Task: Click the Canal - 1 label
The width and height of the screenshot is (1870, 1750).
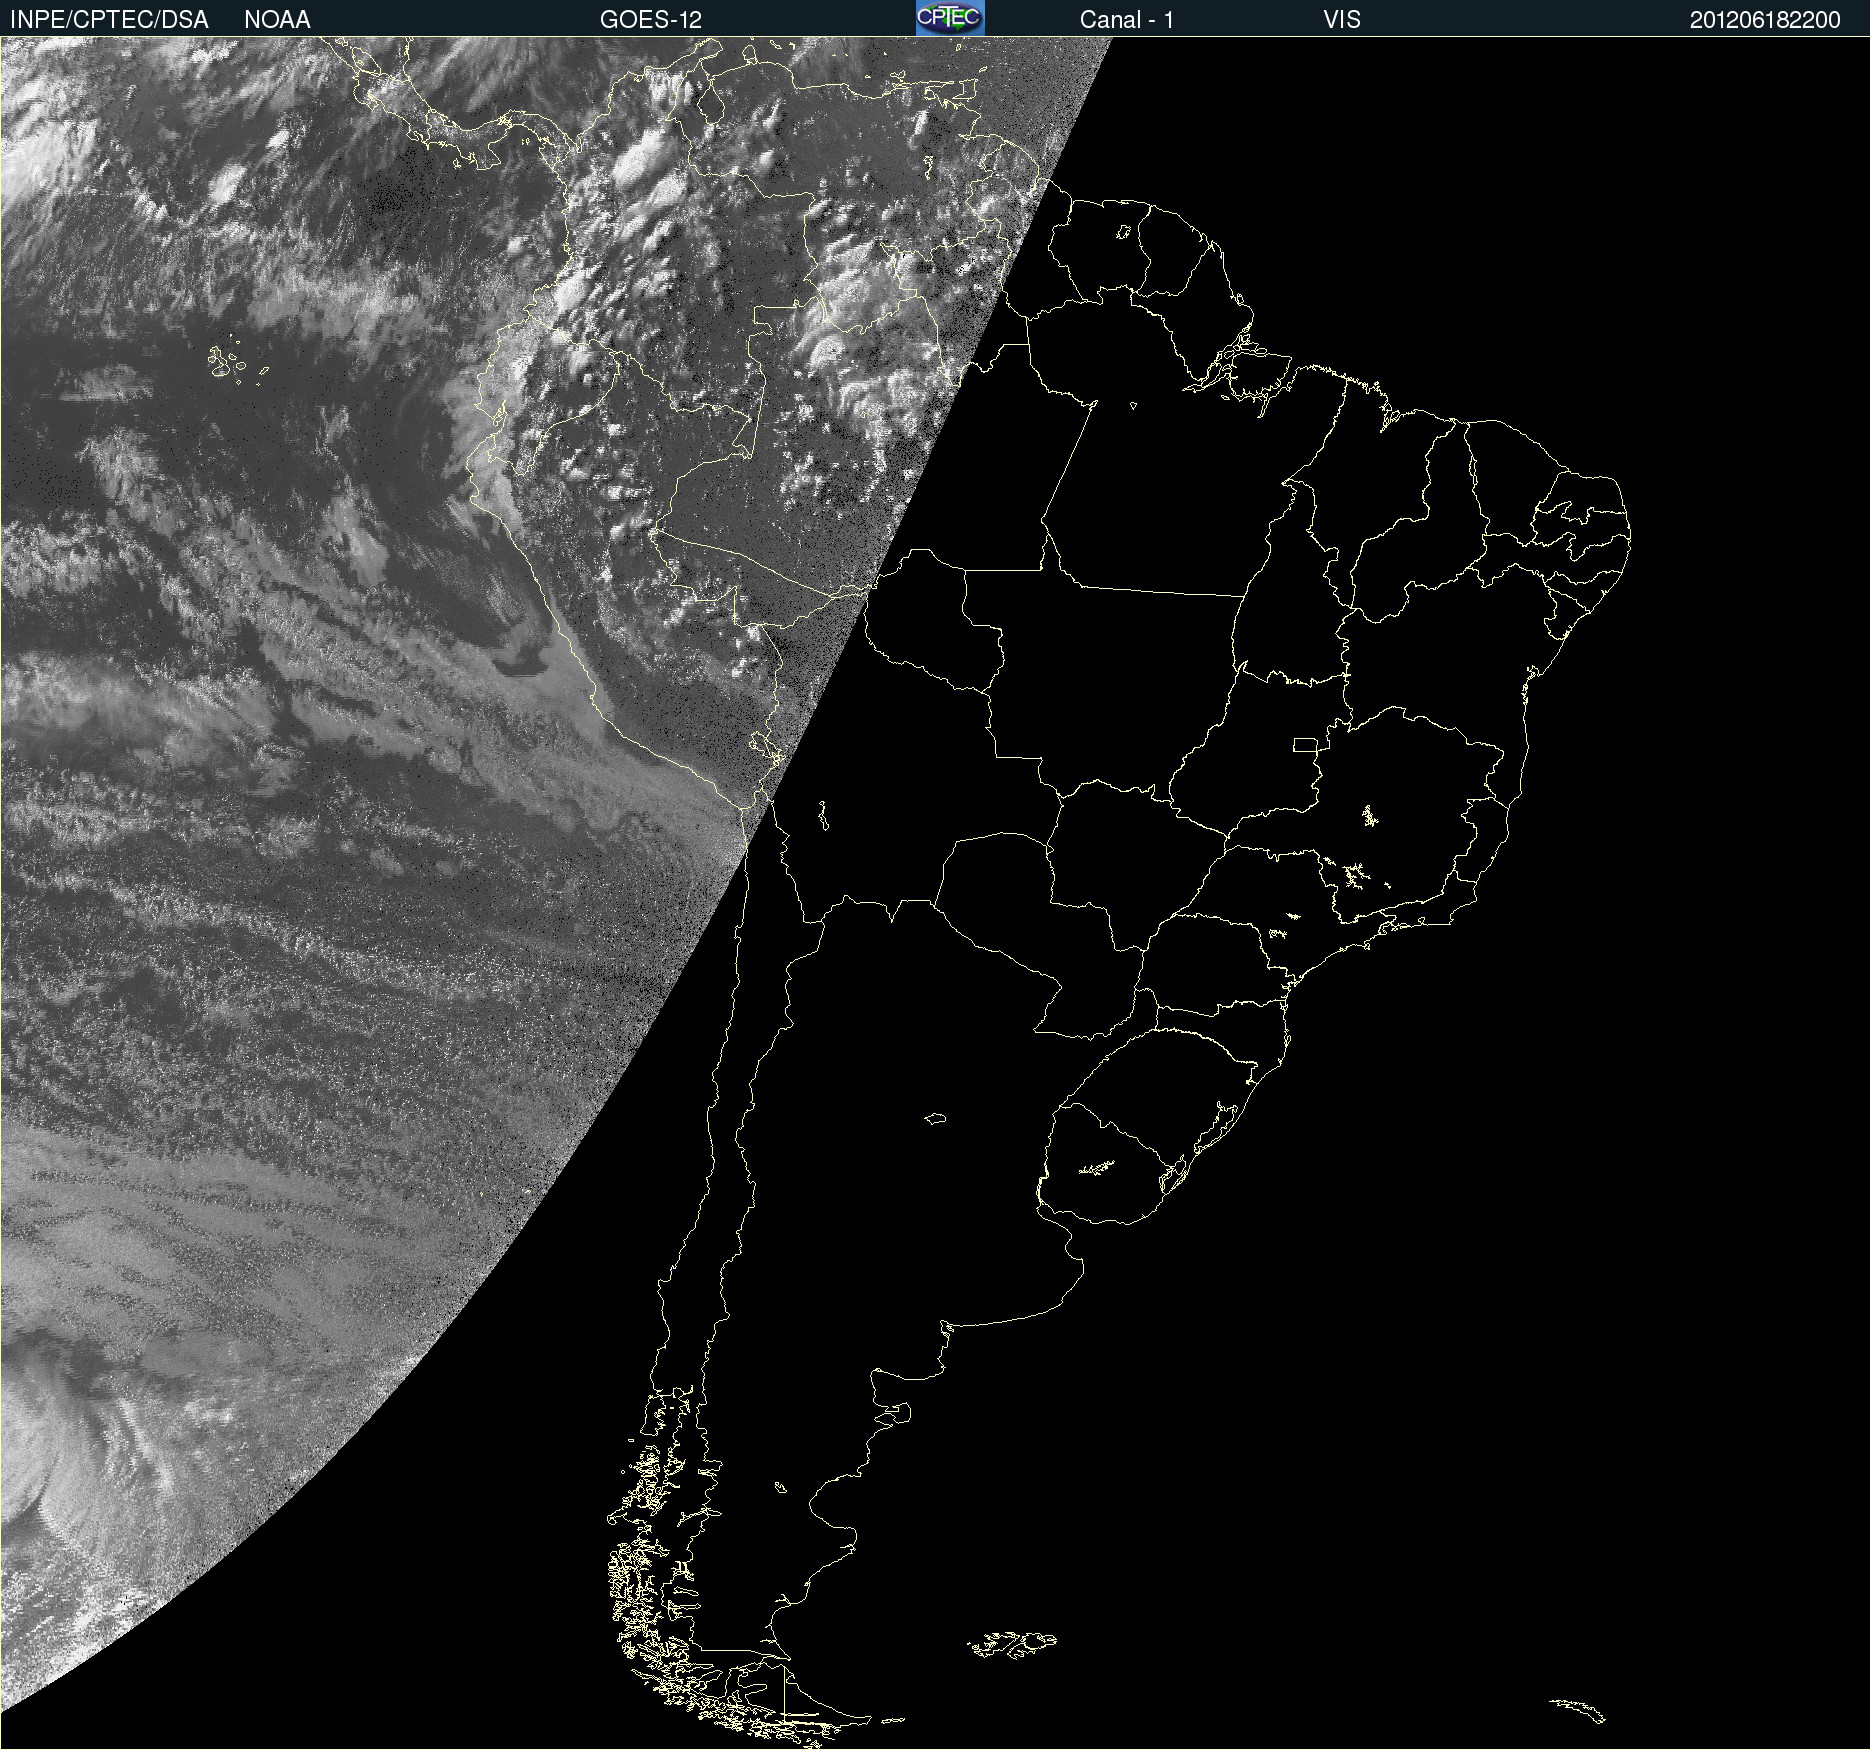Action: [1127, 20]
